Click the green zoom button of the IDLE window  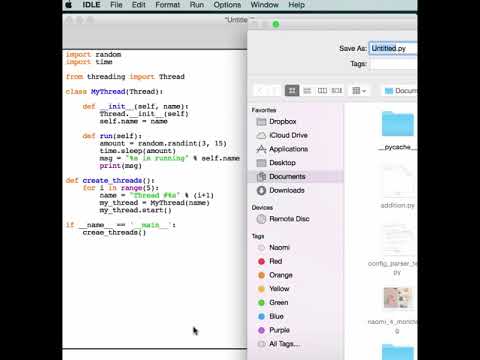[276, 24]
